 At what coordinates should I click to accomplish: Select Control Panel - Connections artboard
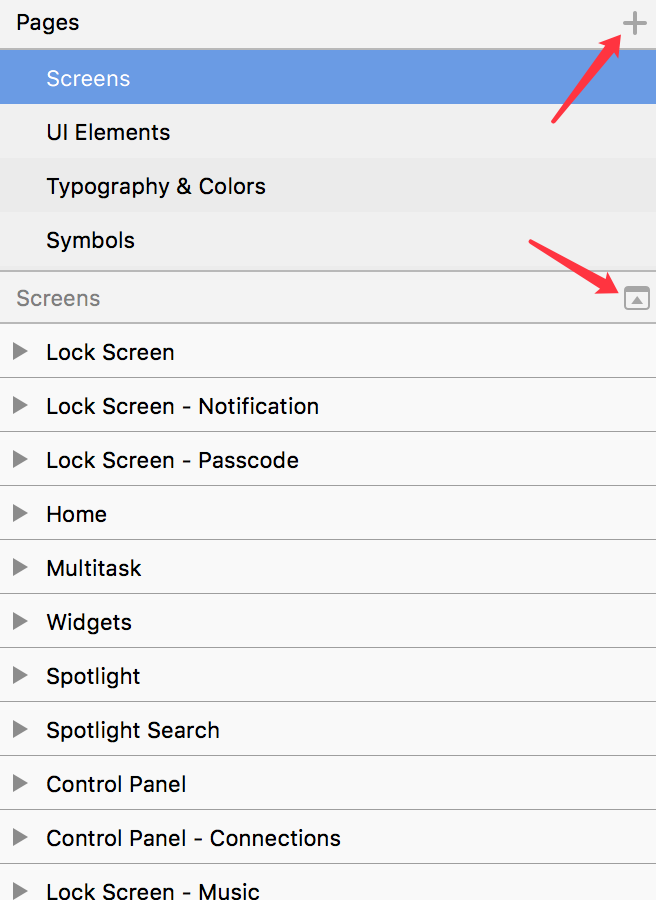[328, 837]
